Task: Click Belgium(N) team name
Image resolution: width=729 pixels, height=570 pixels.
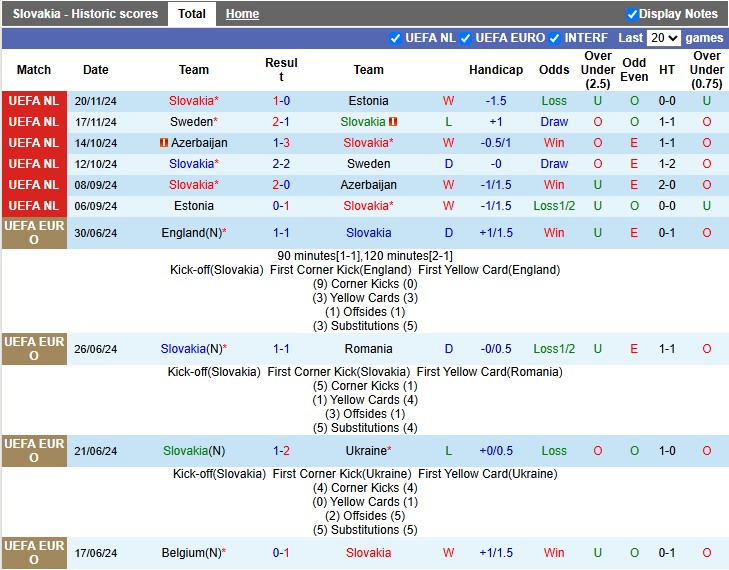Action: coord(191,553)
